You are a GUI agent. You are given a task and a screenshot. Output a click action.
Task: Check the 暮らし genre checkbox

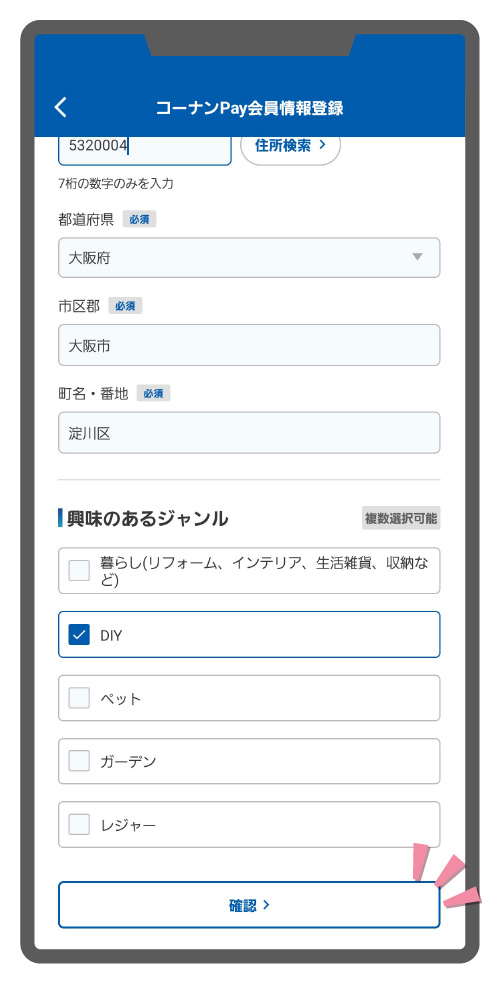[x=79, y=570]
